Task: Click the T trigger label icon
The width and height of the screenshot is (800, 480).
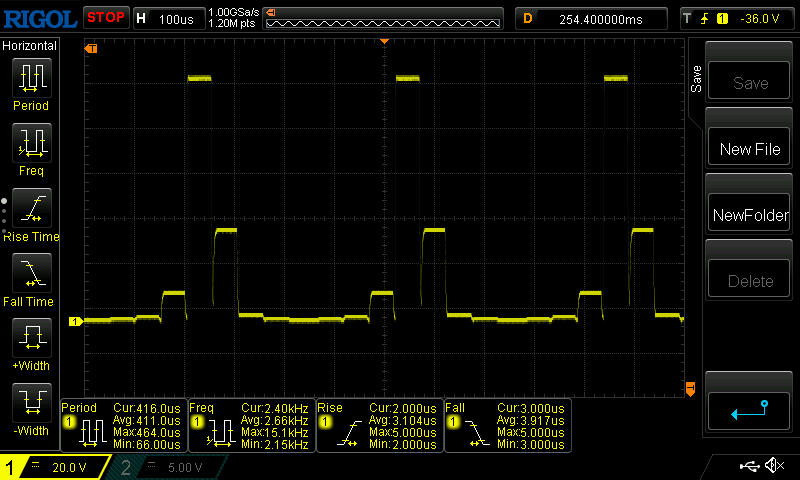Action: click(x=687, y=19)
